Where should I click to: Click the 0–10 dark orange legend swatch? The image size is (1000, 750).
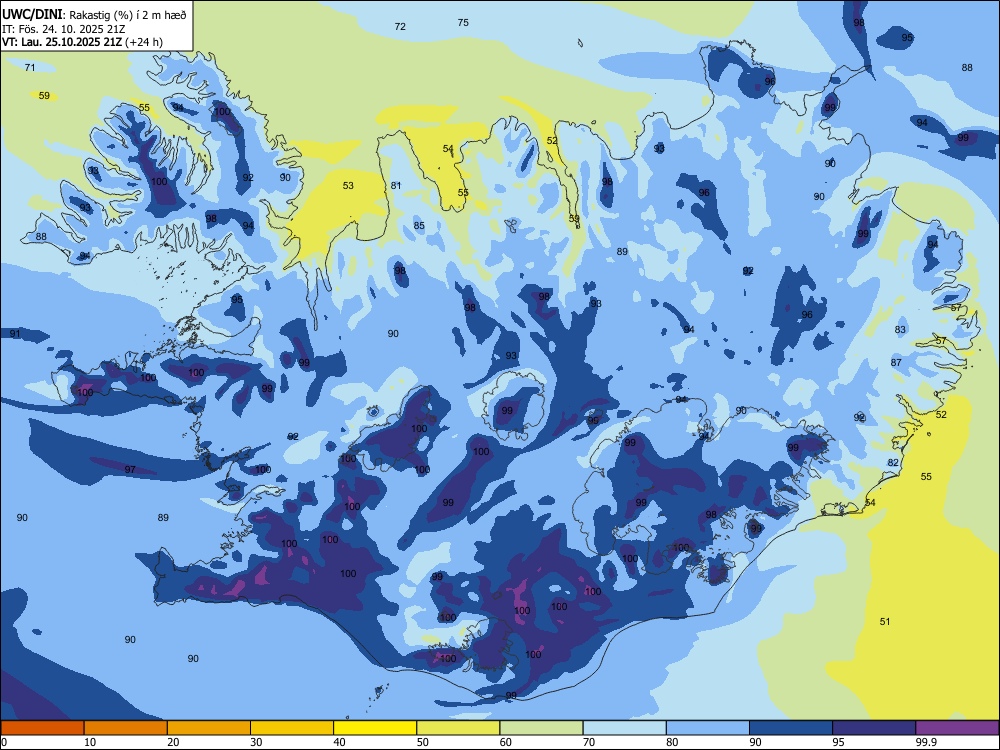coord(42,728)
